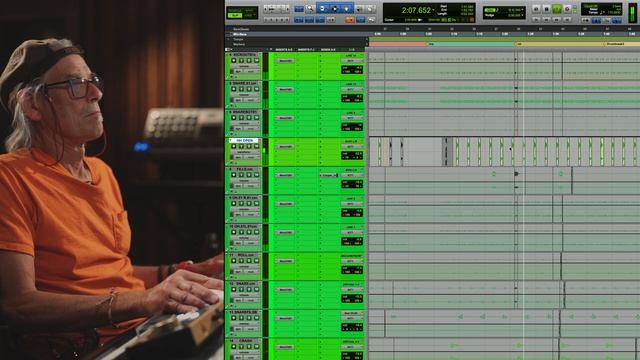Toggle the orange-highlighted toolbar button
The image size is (640, 360).
point(350,19)
